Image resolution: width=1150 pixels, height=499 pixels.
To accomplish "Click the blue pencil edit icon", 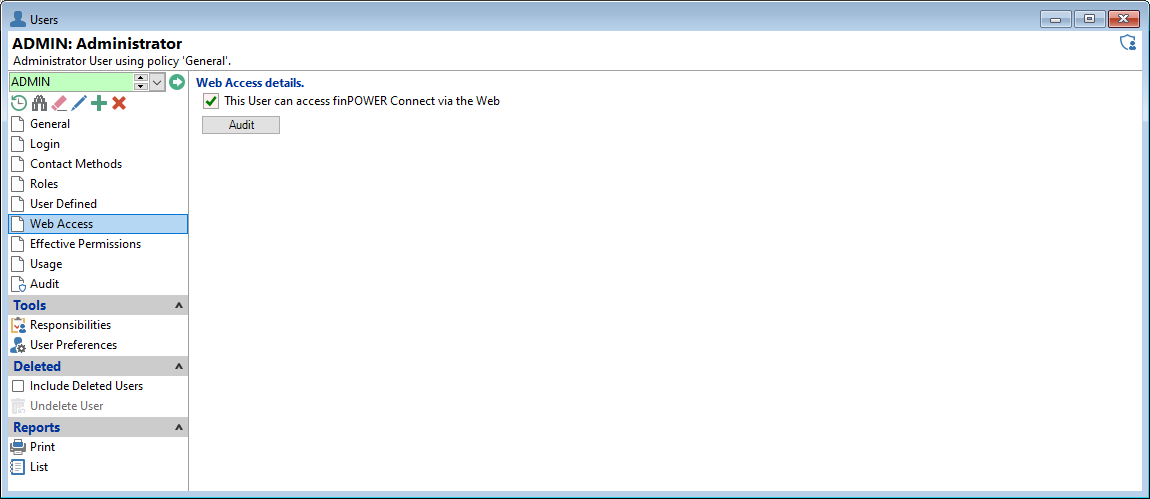I will (78, 103).
